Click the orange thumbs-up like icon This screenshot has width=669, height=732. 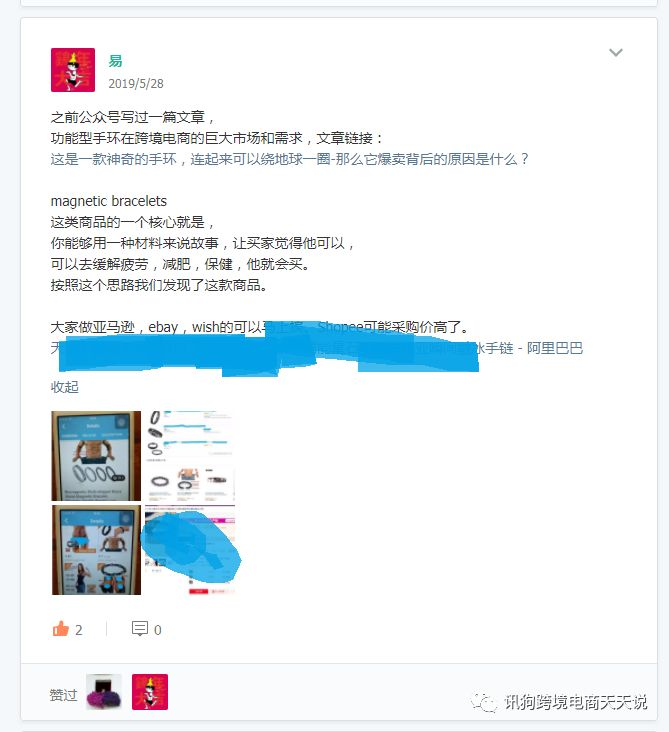tap(61, 629)
